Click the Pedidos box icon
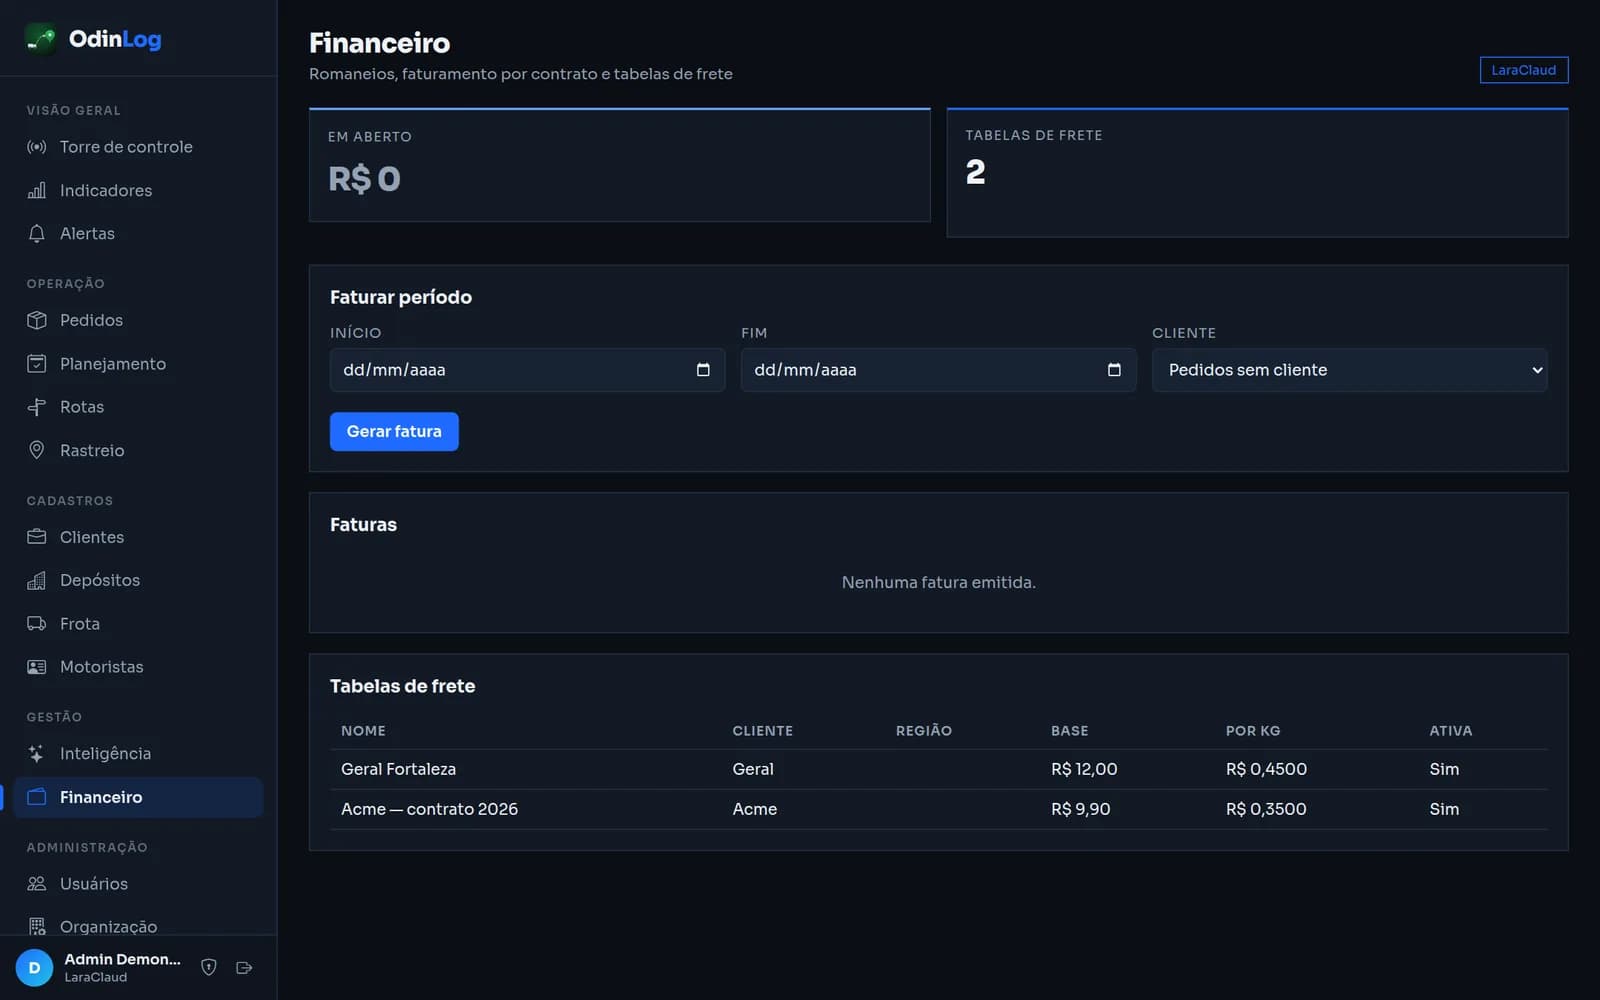 [37, 320]
